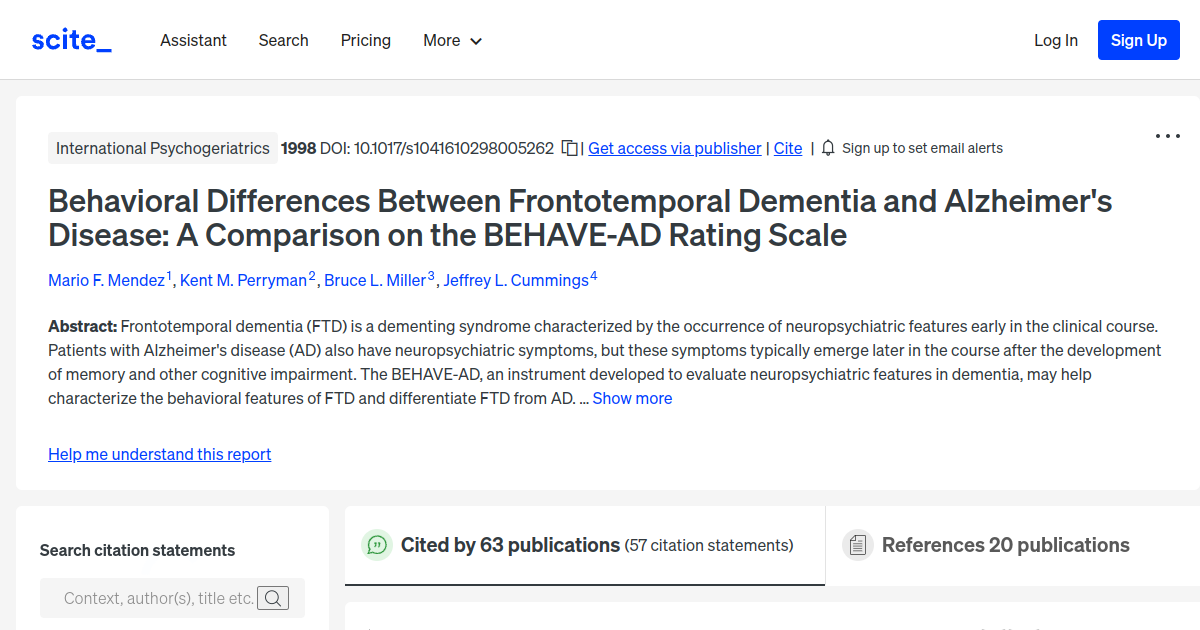The image size is (1200, 630).
Task: Open the Search page from the navigation
Action: point(283,40)
